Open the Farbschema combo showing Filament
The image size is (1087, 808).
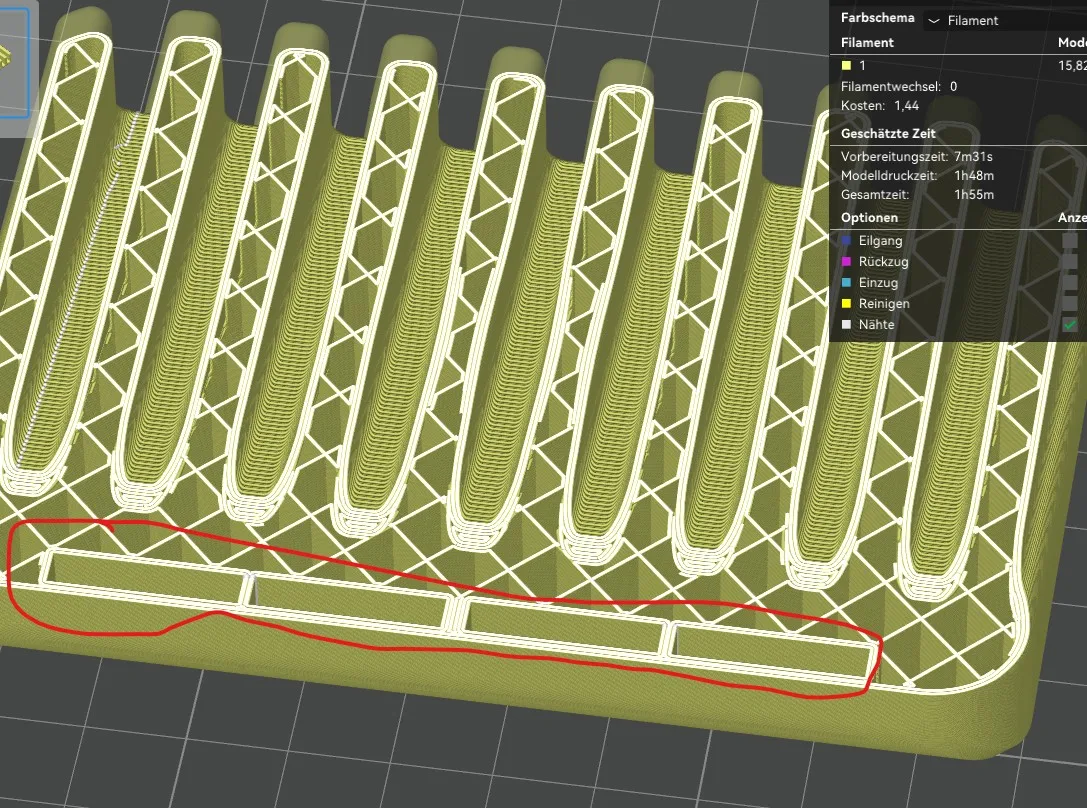[1005, 21]
